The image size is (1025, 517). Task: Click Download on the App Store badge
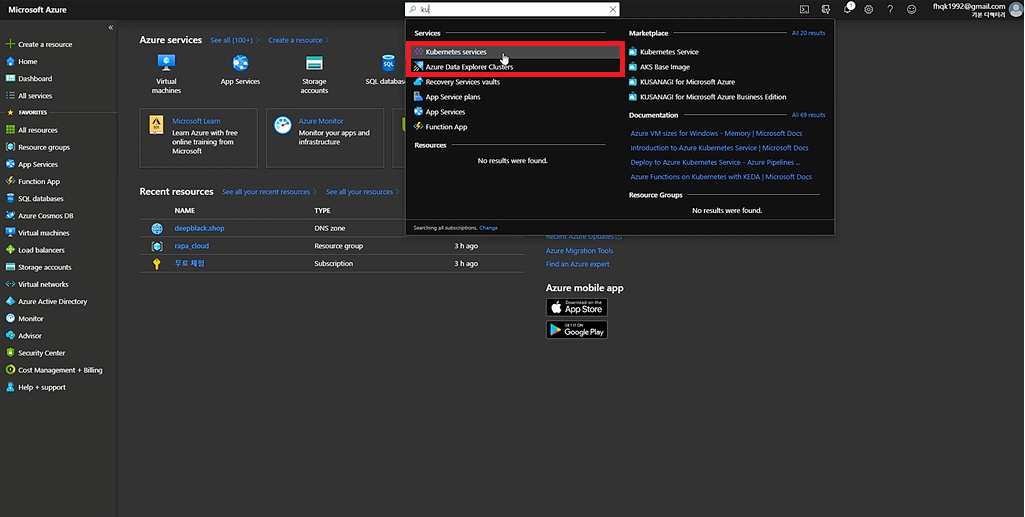[x=577, y=307]
